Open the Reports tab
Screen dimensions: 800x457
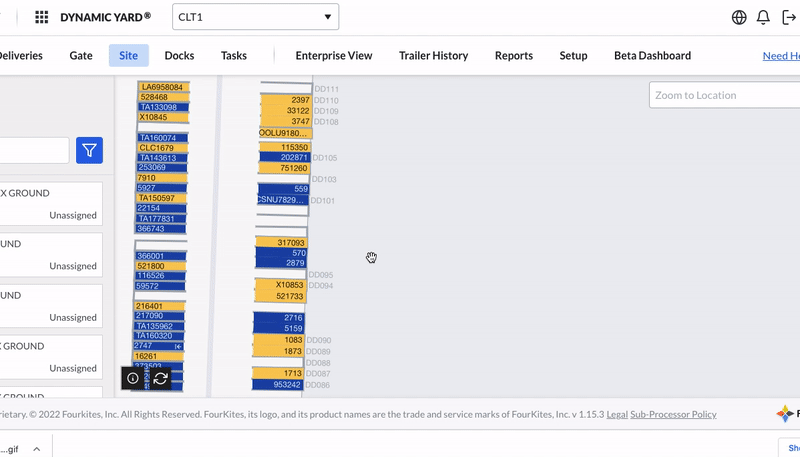514,56
